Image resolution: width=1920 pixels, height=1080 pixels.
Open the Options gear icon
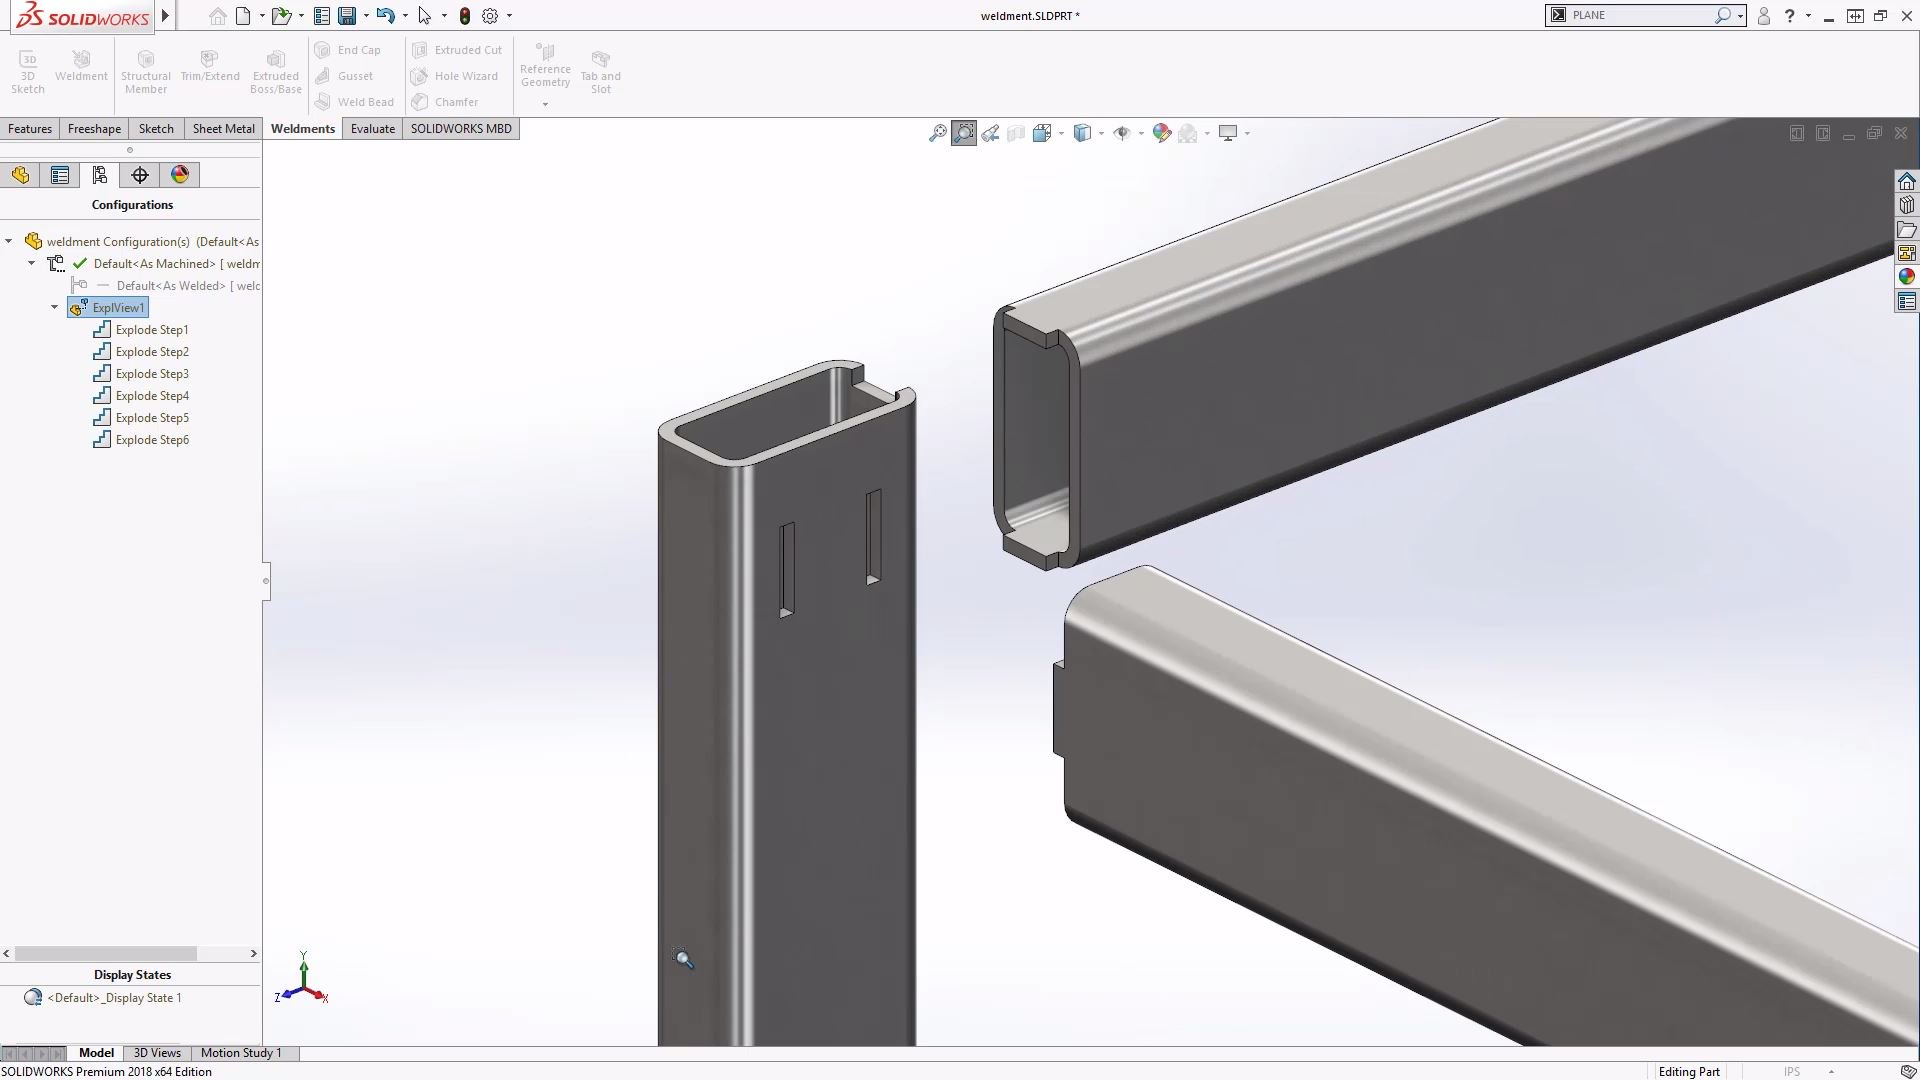point(490,16)
